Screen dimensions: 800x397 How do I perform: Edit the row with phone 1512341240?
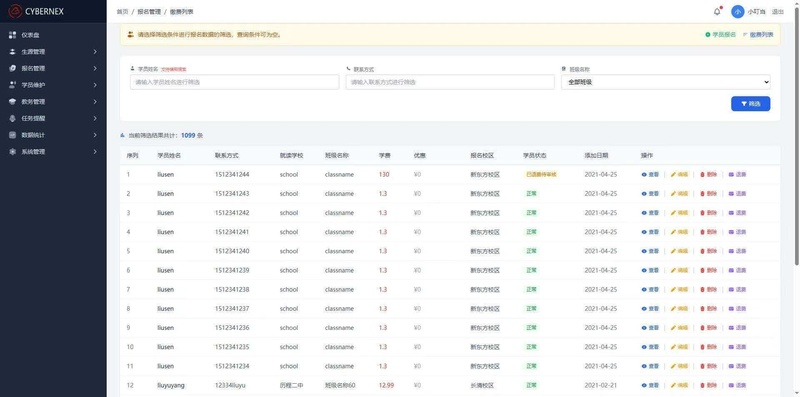[x=679, y=251]
